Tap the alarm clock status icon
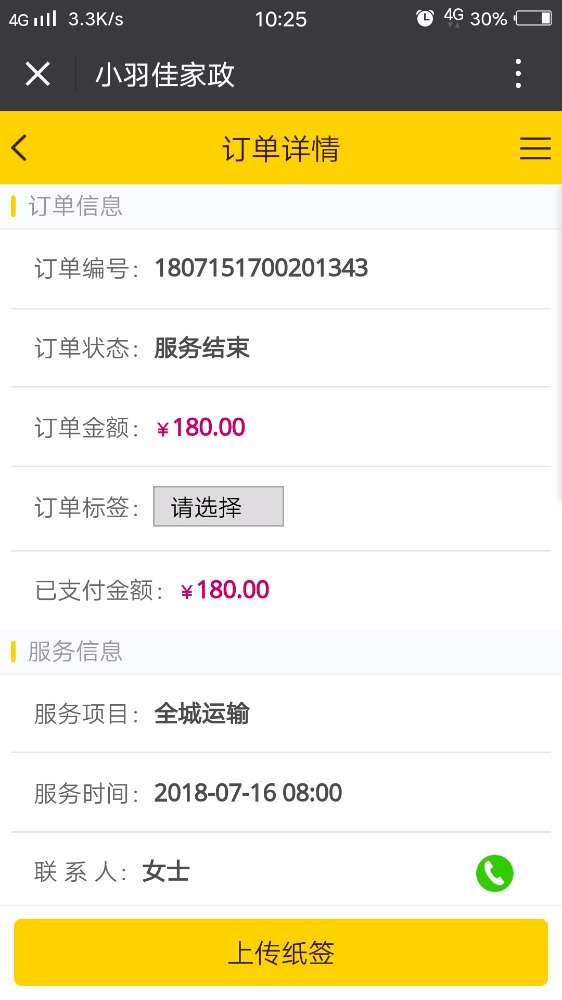The width and height of the screenshot is (562, 1000). (425, 18)
